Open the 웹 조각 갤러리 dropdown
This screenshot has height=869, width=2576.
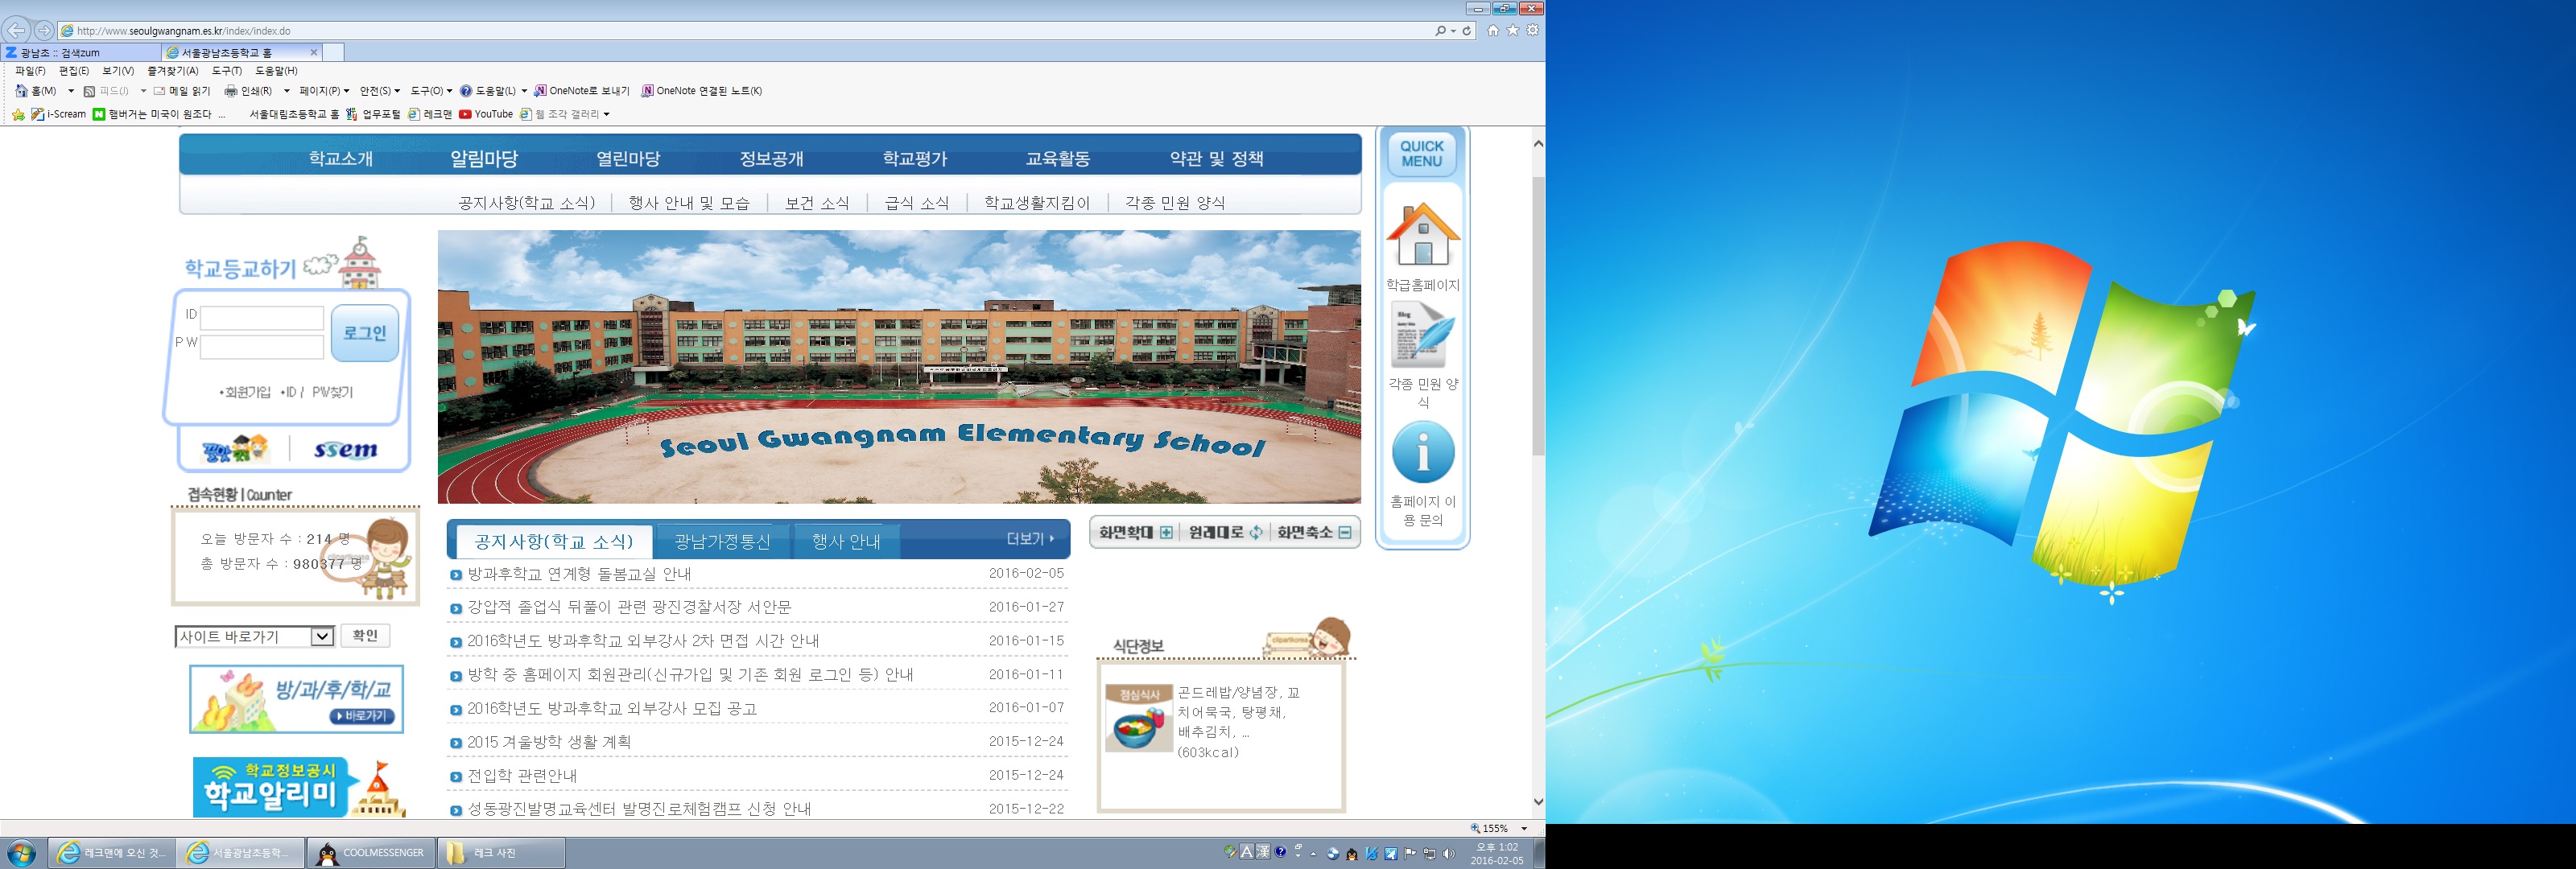point(565,114)
